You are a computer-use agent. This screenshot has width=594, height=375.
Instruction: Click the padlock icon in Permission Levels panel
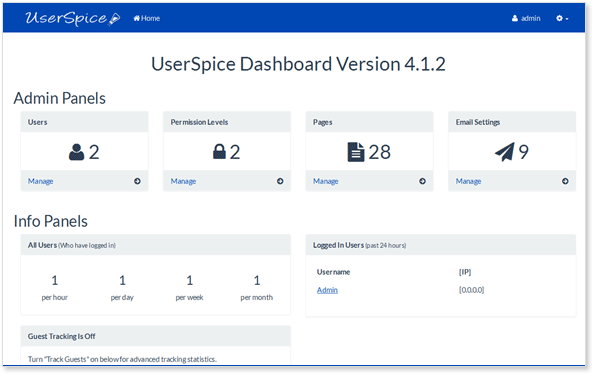coord(219,152)
